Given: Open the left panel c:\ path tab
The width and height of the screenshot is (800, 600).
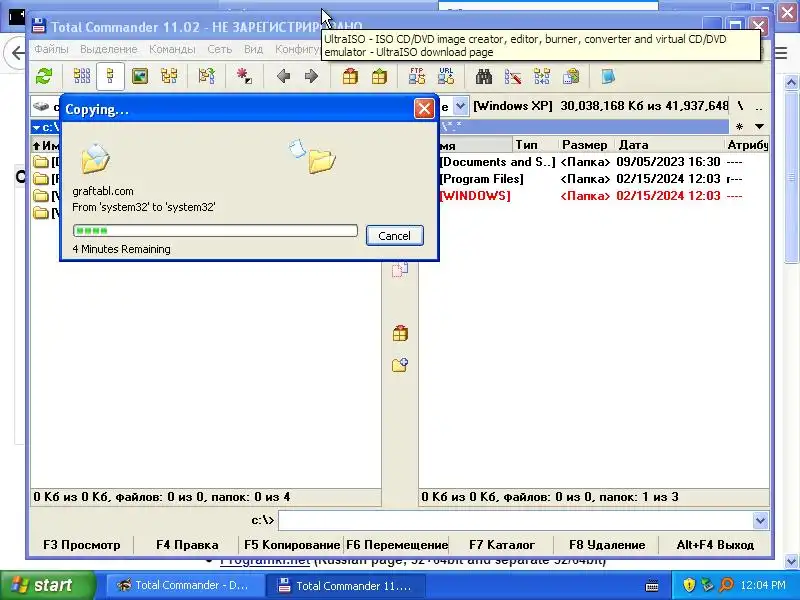Looking at the screenshot, I should point(46,127).
